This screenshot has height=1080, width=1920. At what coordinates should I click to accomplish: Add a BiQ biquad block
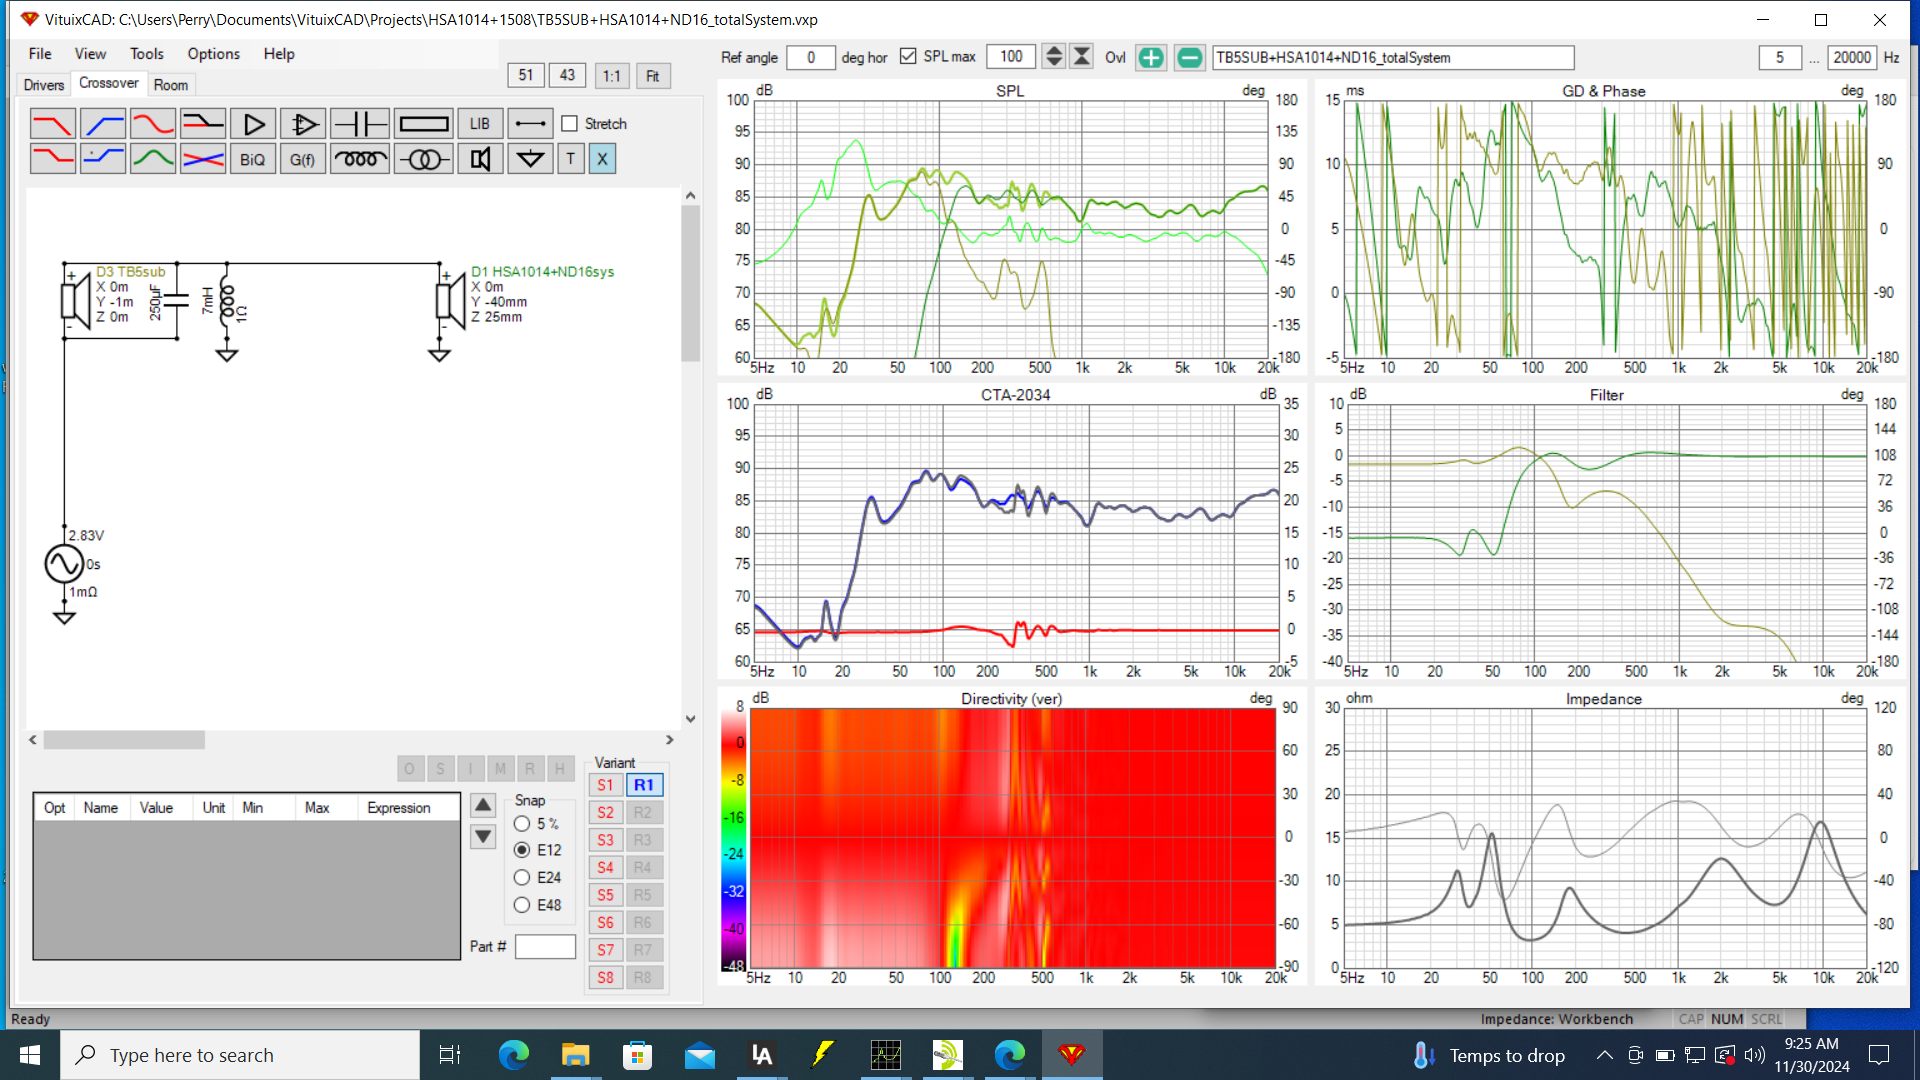click(253, 159)
